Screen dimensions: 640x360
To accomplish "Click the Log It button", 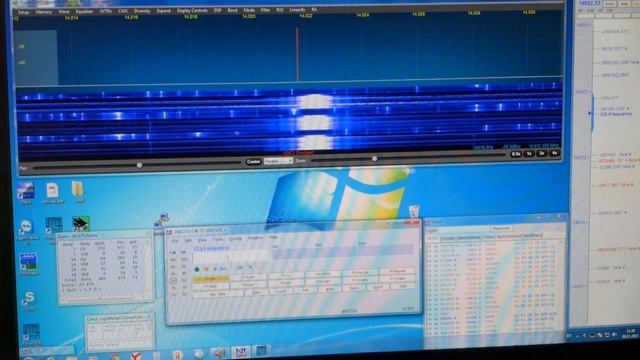I will click(280, 291).
